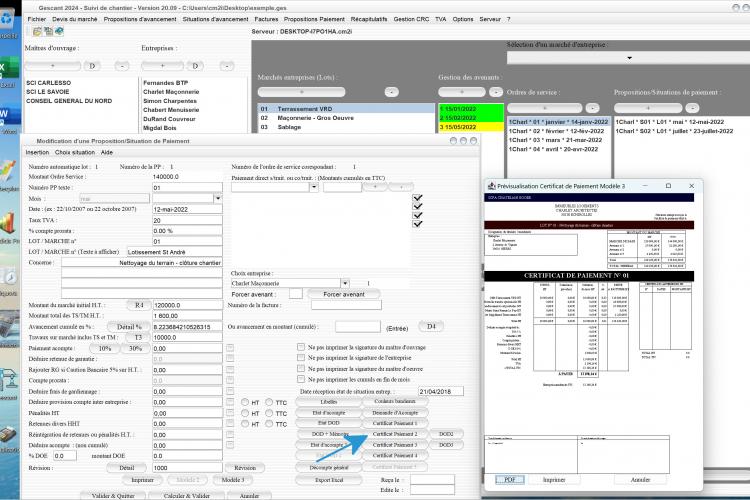
Task: Enable Ne pas imprimer signature du maître d'oeuvre
Action: coord(301,368)
